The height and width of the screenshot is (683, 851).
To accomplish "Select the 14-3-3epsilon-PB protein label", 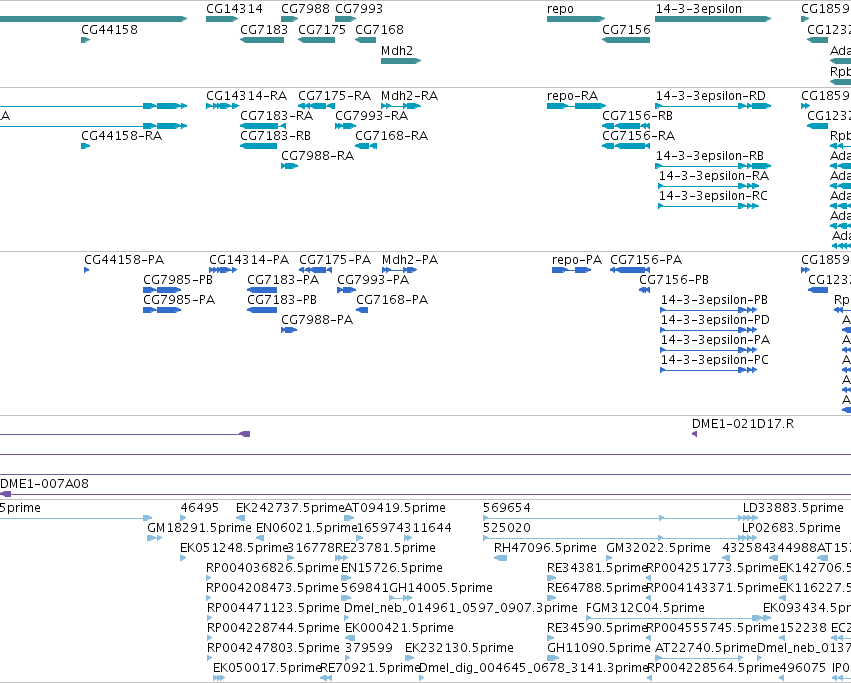I will (714, 300).
